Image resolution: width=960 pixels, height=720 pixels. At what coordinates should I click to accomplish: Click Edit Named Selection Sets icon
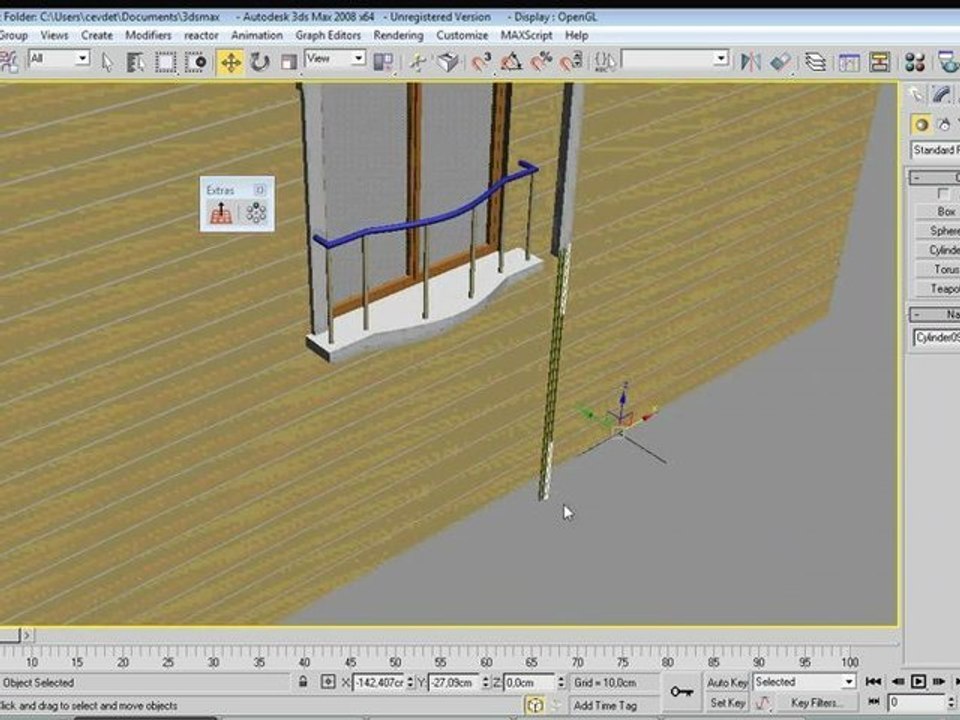pyautogui.click(x=605, y=62)
